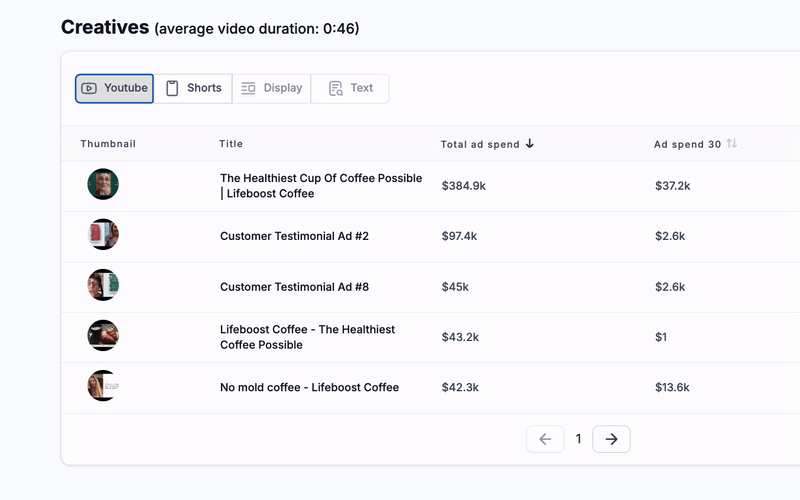Viewport: 800px width, 500px height.
Task: Go to next page arrow
Action: pos(611,439)
